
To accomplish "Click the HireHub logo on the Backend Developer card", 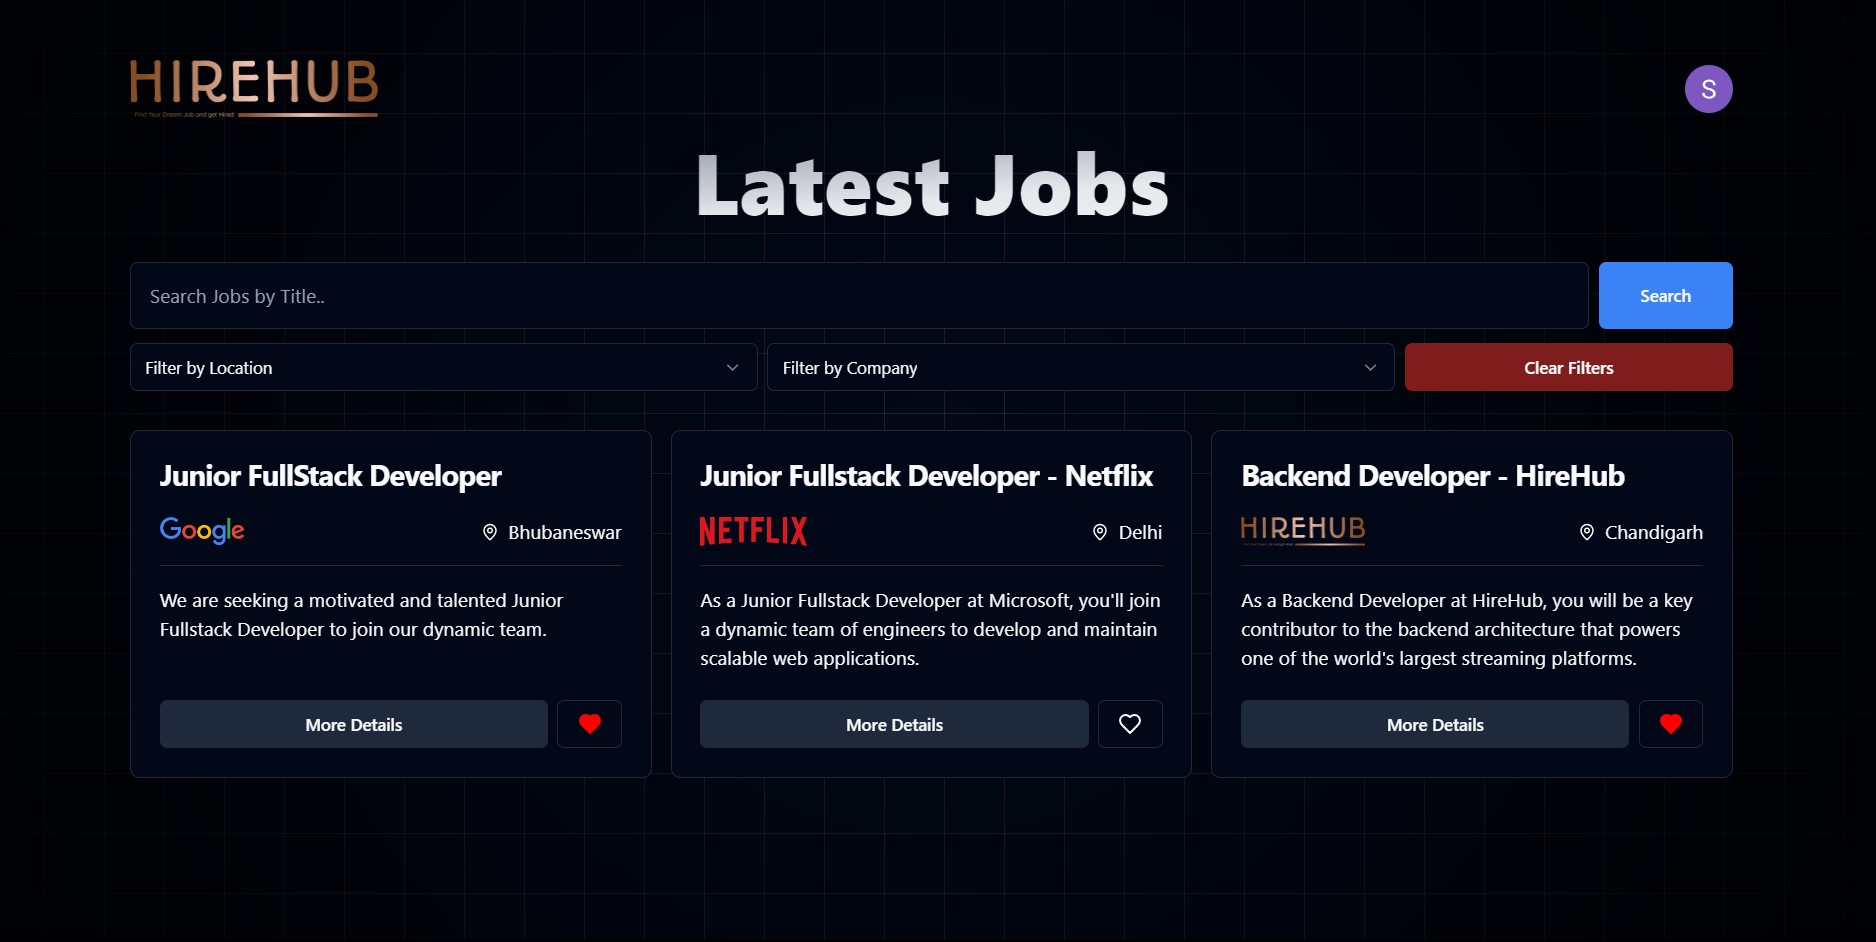I will coord(1302,530).
